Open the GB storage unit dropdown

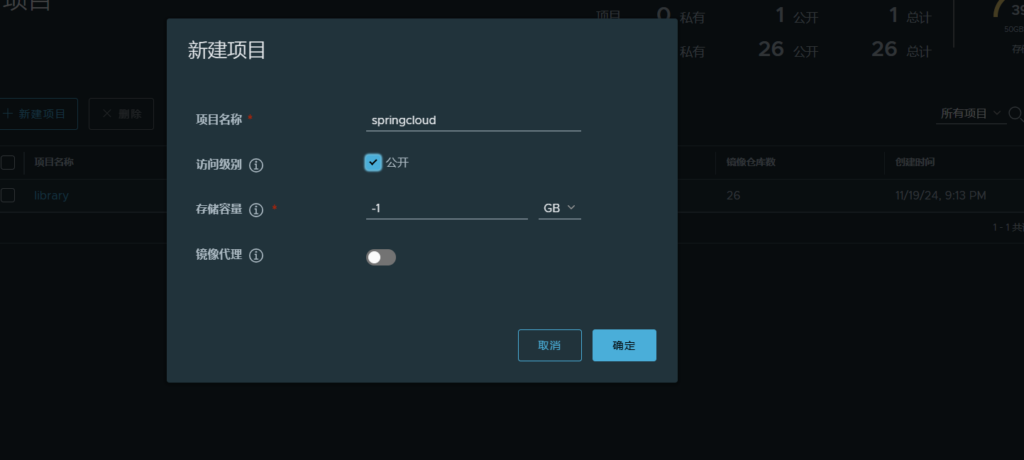pos(559,208)
